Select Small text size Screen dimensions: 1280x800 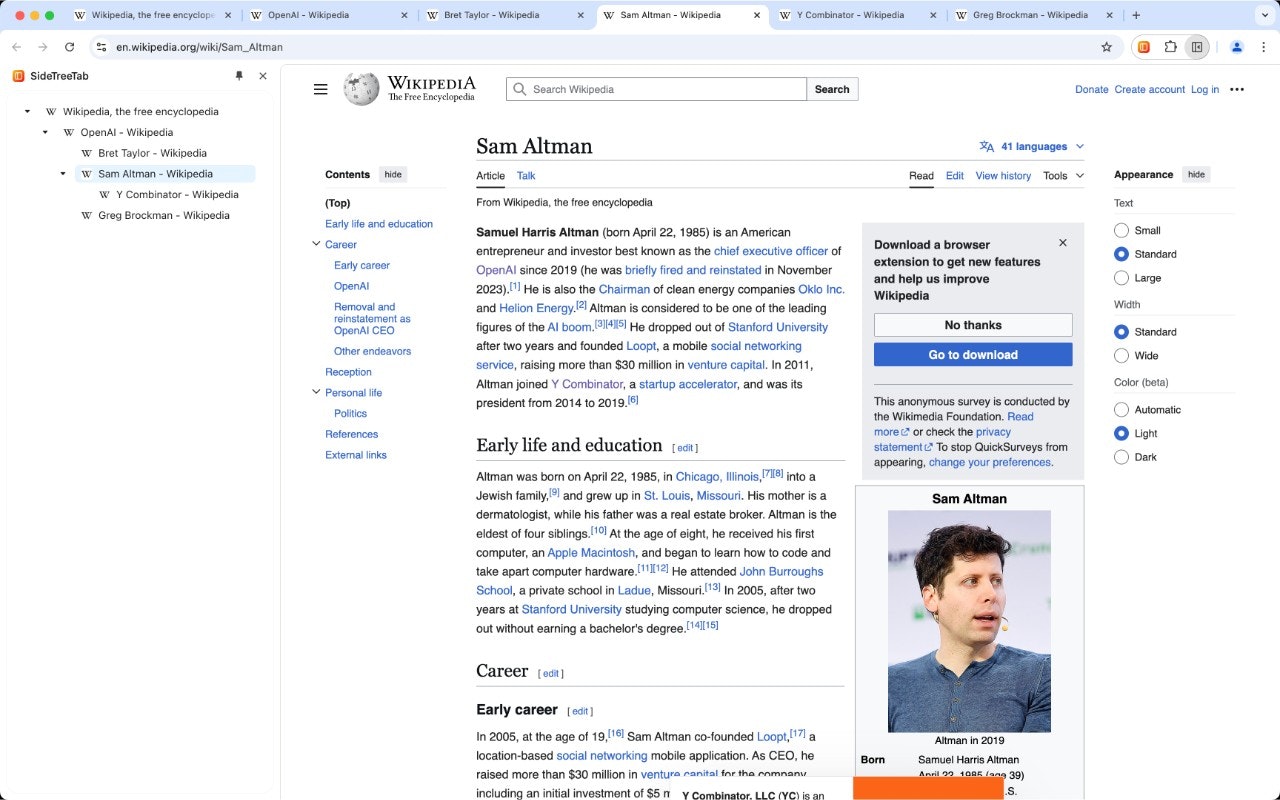point(1121,230)
